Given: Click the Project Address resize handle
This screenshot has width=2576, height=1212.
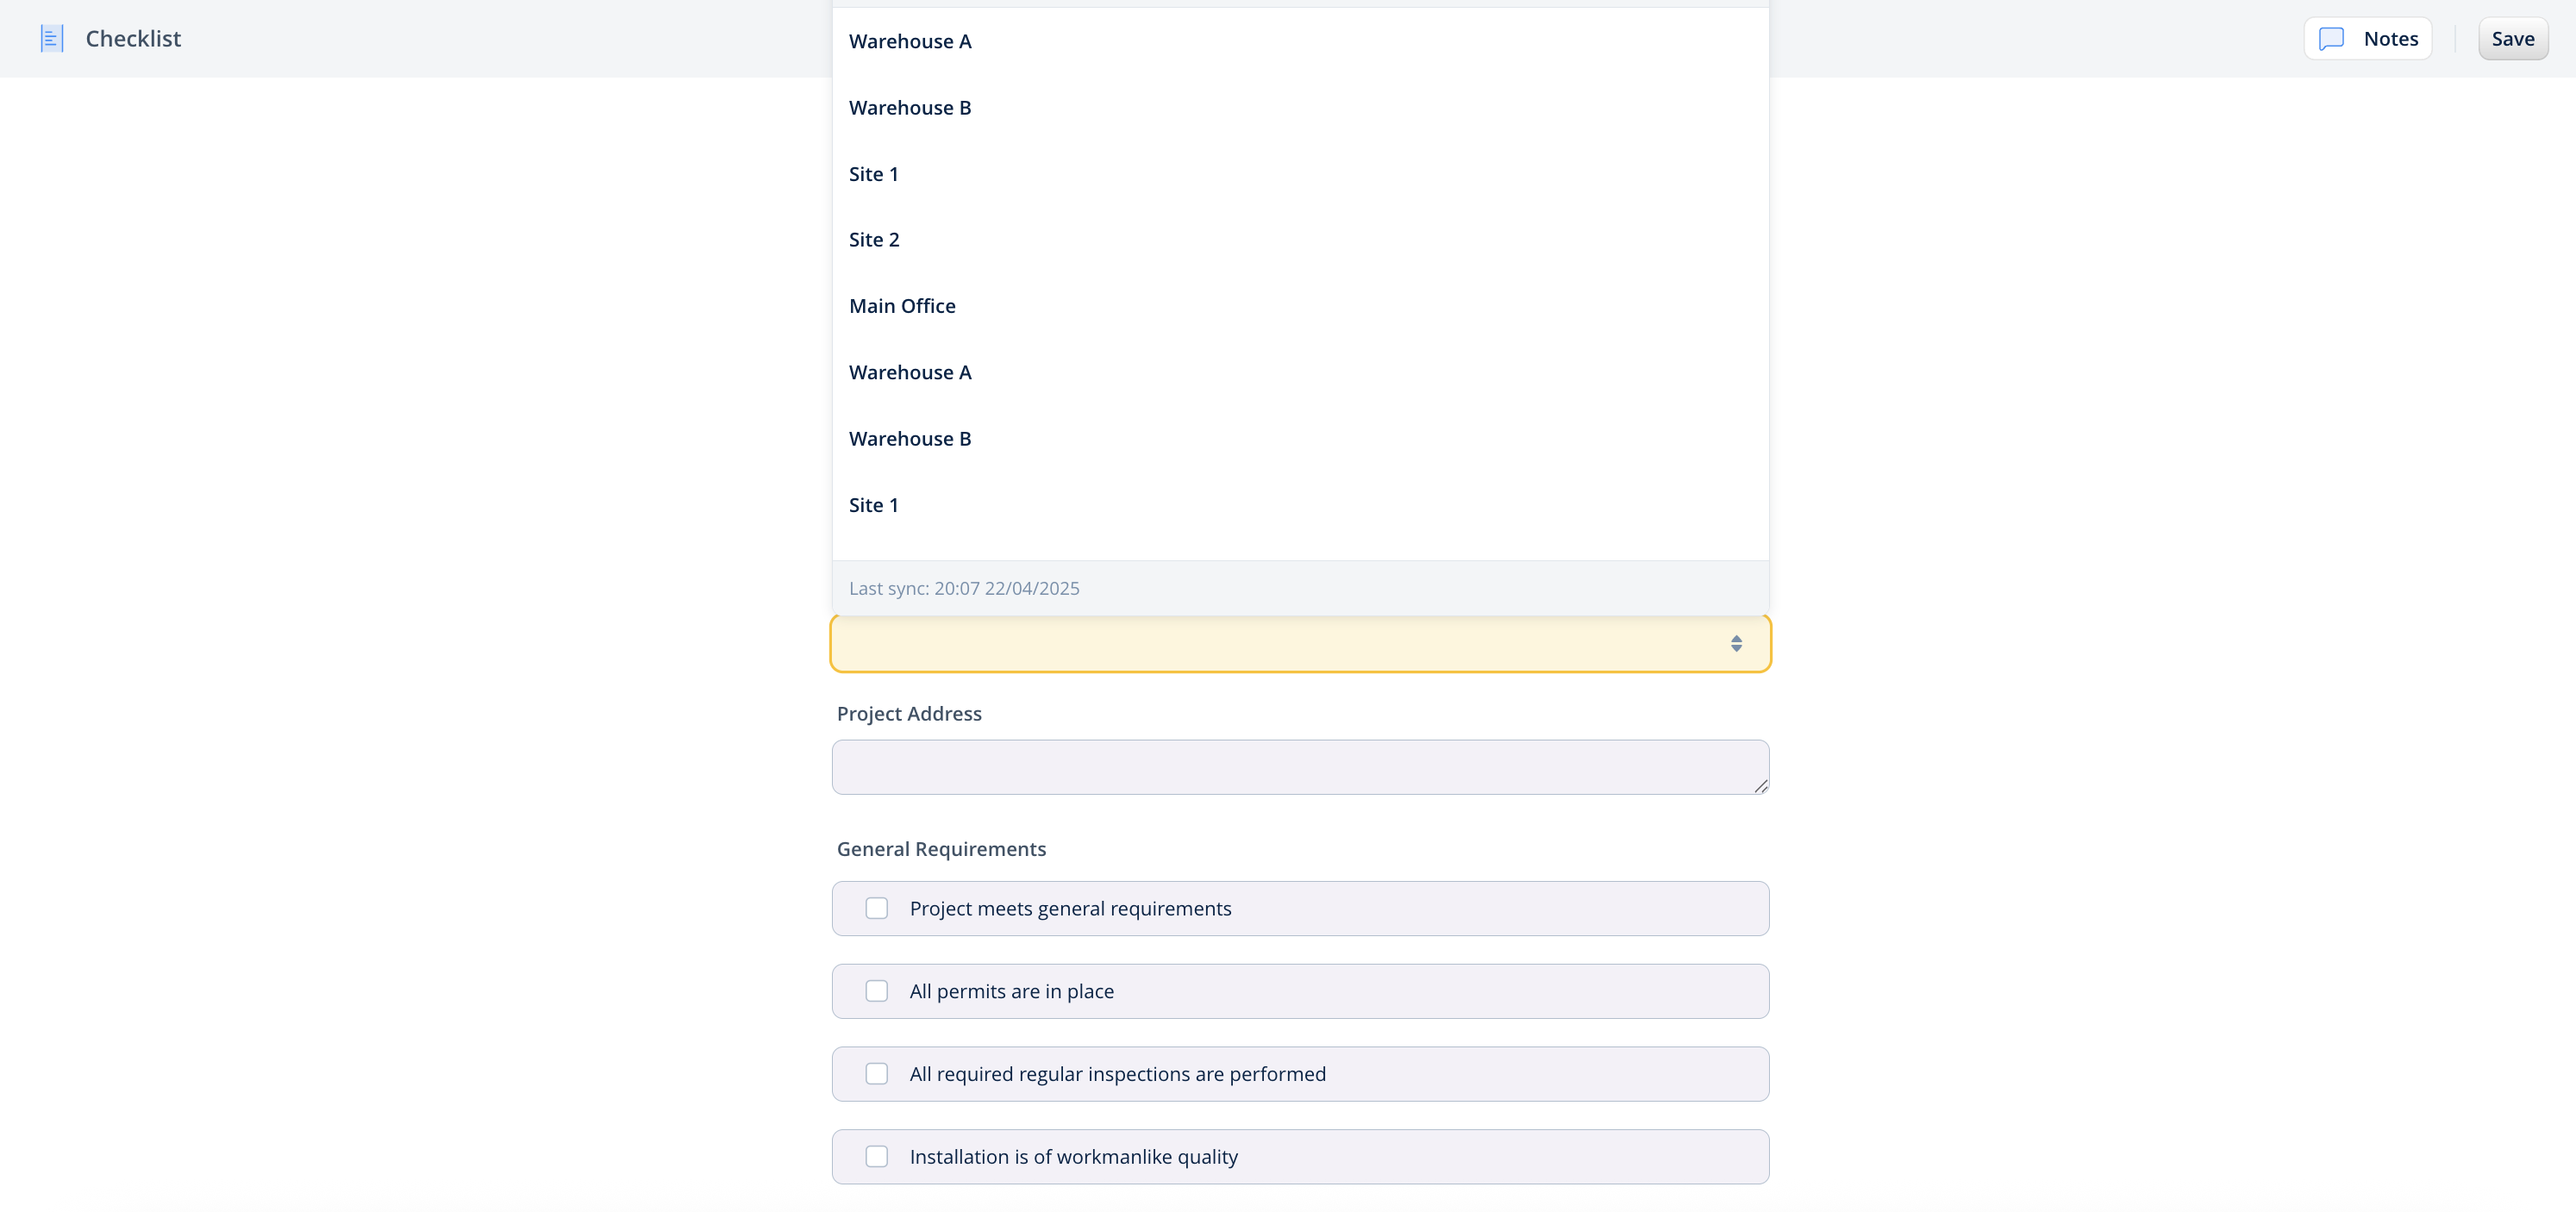Looking at the screenshot, I should 1760,786.
